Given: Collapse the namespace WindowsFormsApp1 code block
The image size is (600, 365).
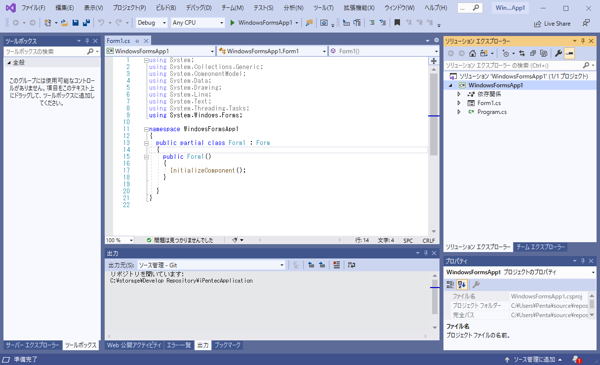Looking at the screenshot, I should 146,129.
